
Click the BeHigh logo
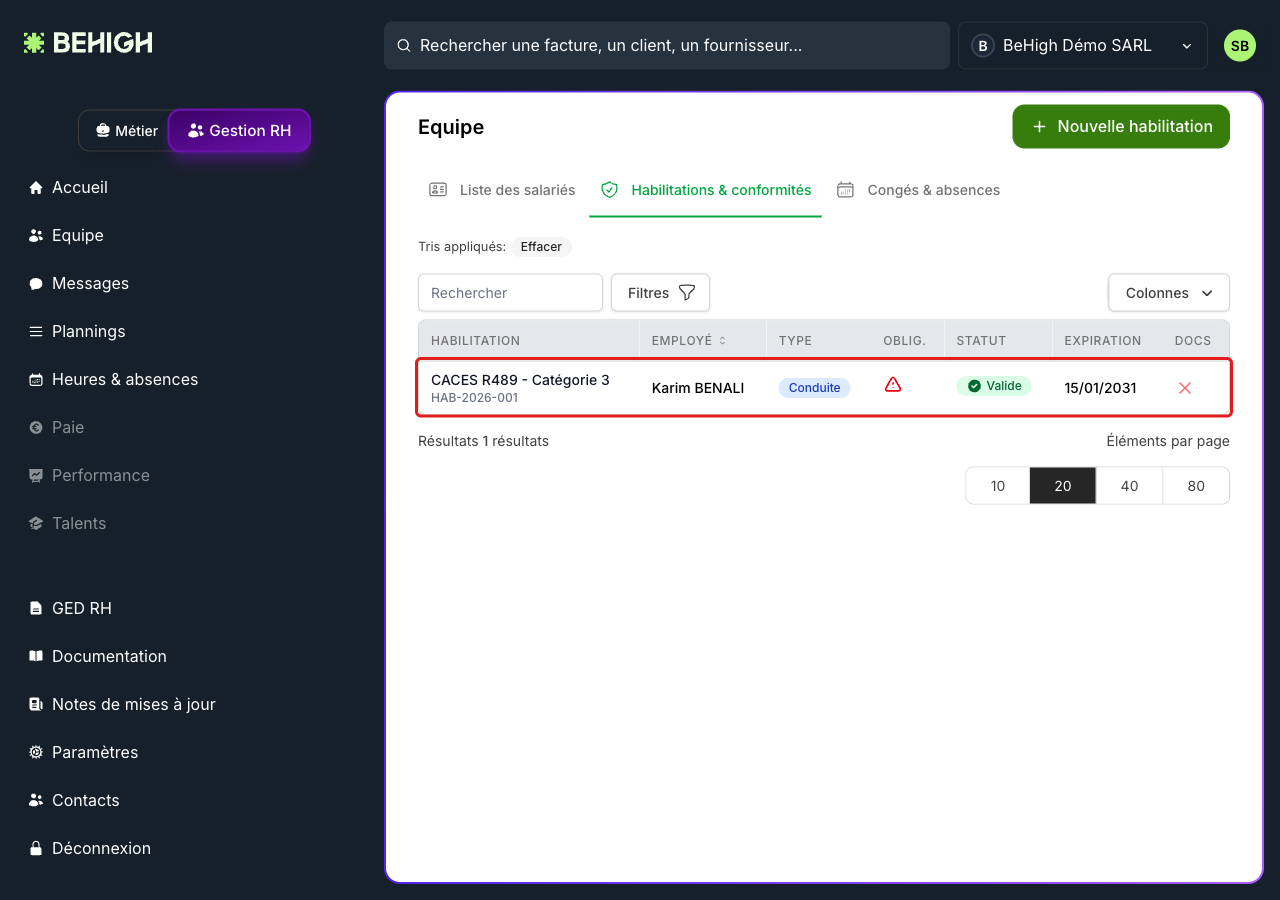point(88,43)
